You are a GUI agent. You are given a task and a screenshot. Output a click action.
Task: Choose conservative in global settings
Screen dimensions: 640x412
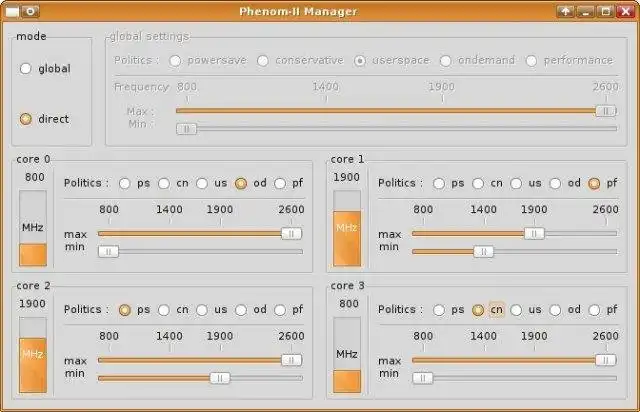[x=263, y=61]
